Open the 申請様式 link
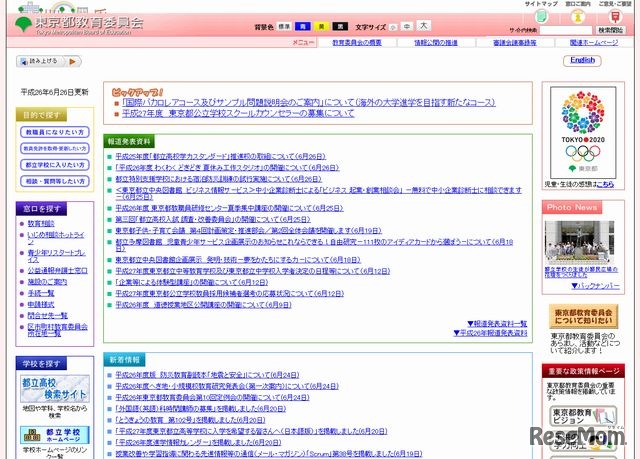The image size is (640, 459). click(x=41, y=305)
